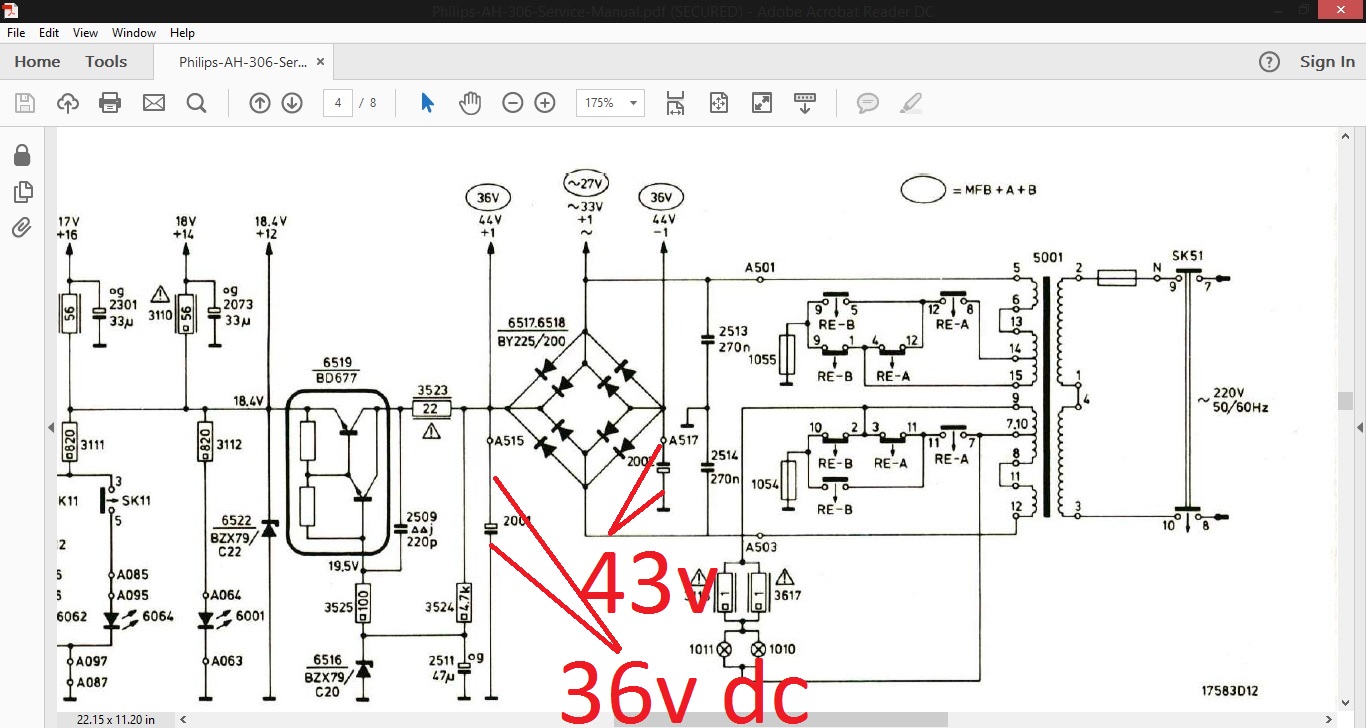
Task: Send file by email envelope icon
Action: [153, 103]
